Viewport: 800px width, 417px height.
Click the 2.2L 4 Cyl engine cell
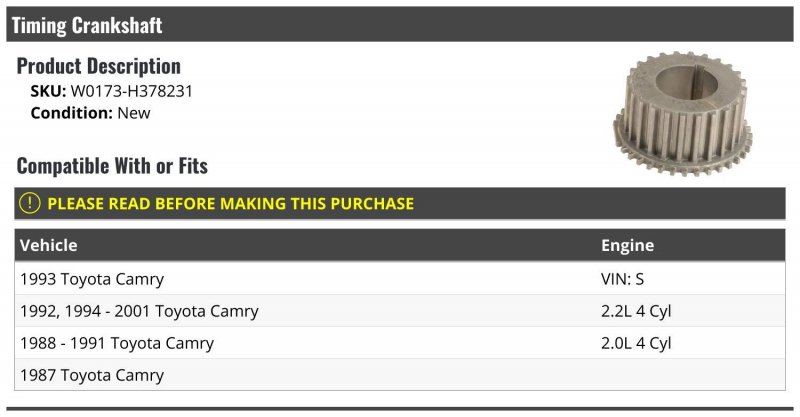coord(636,311)
